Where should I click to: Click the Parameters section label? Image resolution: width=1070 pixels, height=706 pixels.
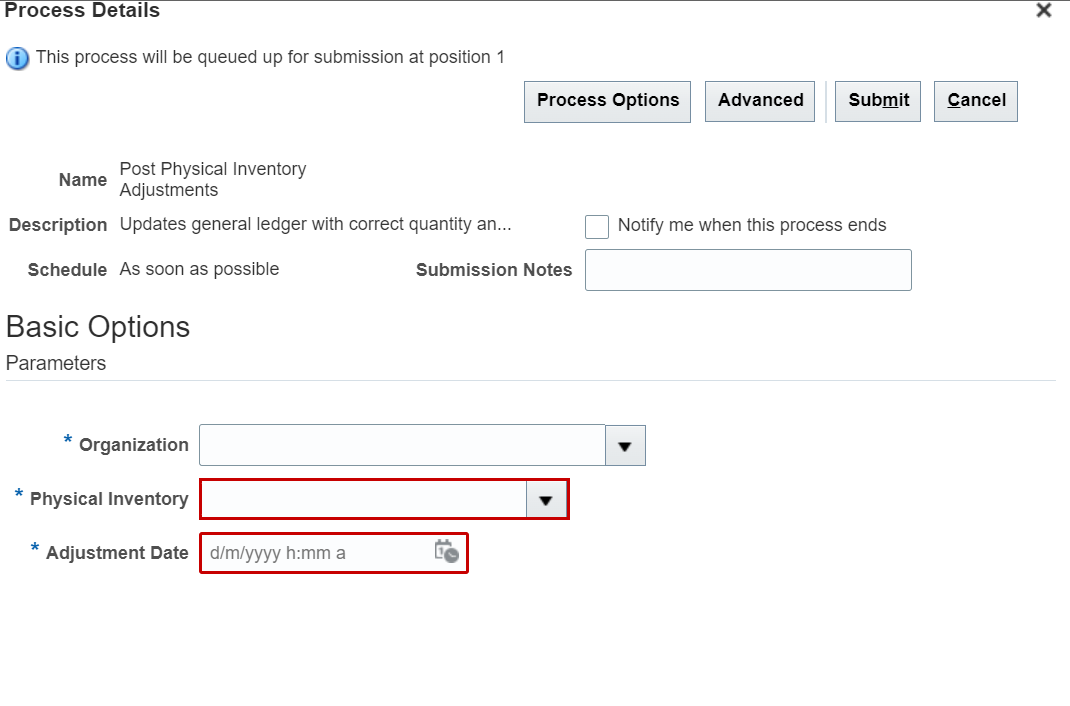point(55,363)
